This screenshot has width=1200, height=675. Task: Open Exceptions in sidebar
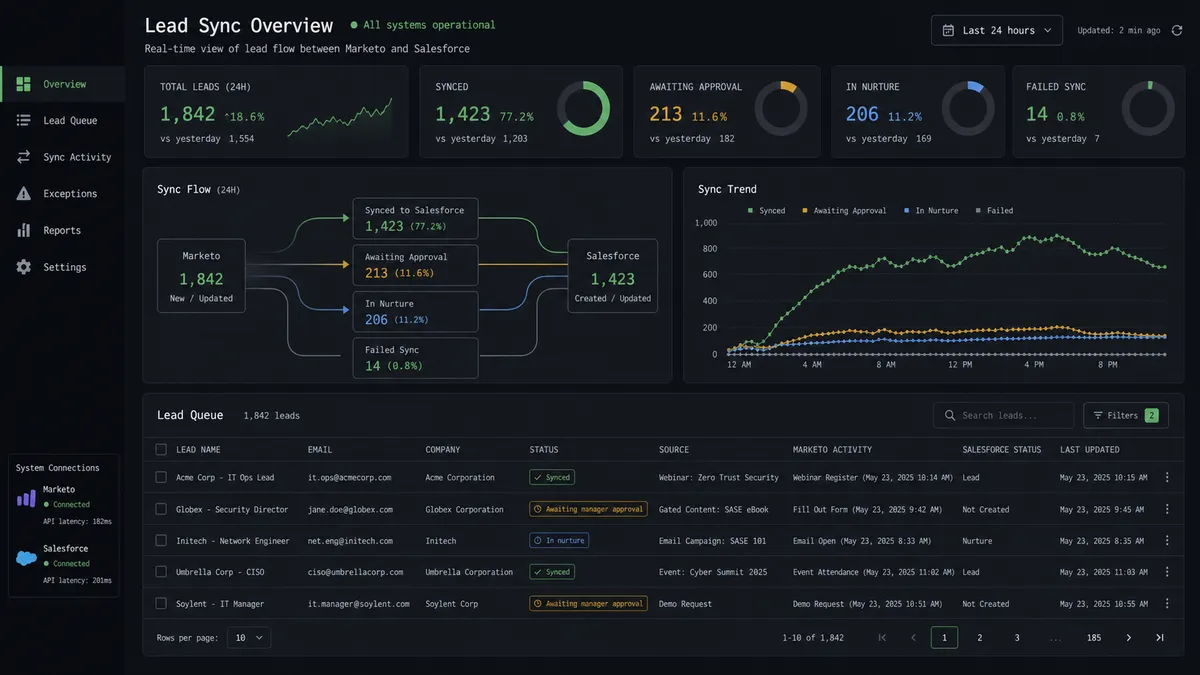point(62,194)
